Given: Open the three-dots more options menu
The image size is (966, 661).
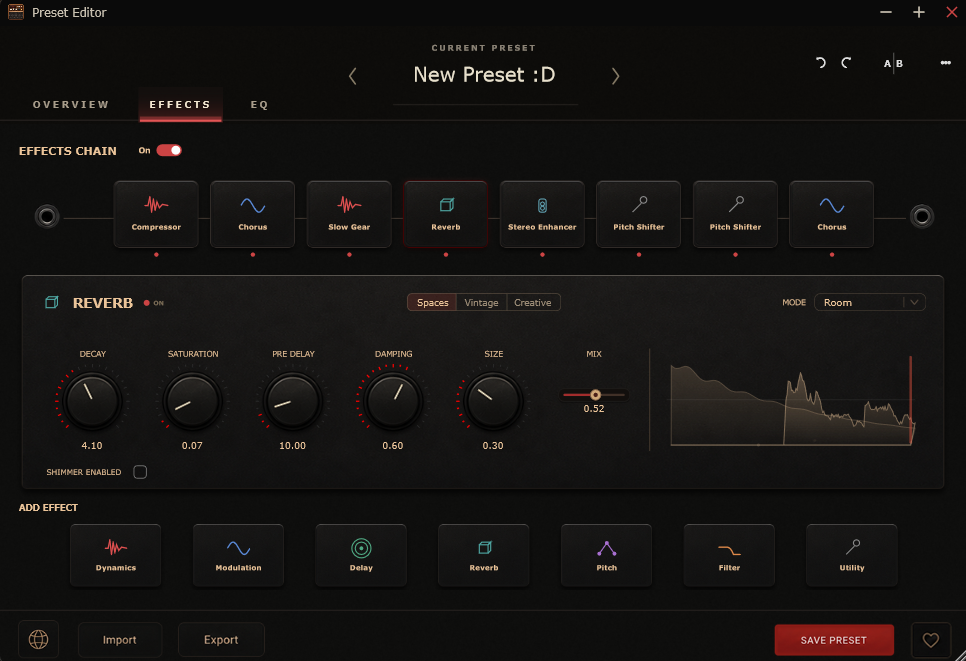Looking at the screenshot, I should pos(945,63).
